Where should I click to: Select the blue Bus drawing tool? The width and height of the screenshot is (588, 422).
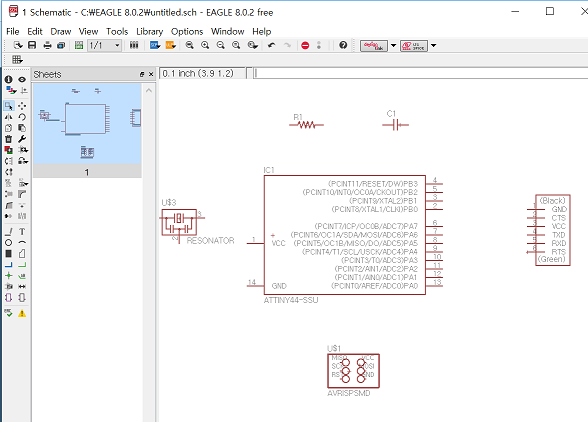pos(9,265)
